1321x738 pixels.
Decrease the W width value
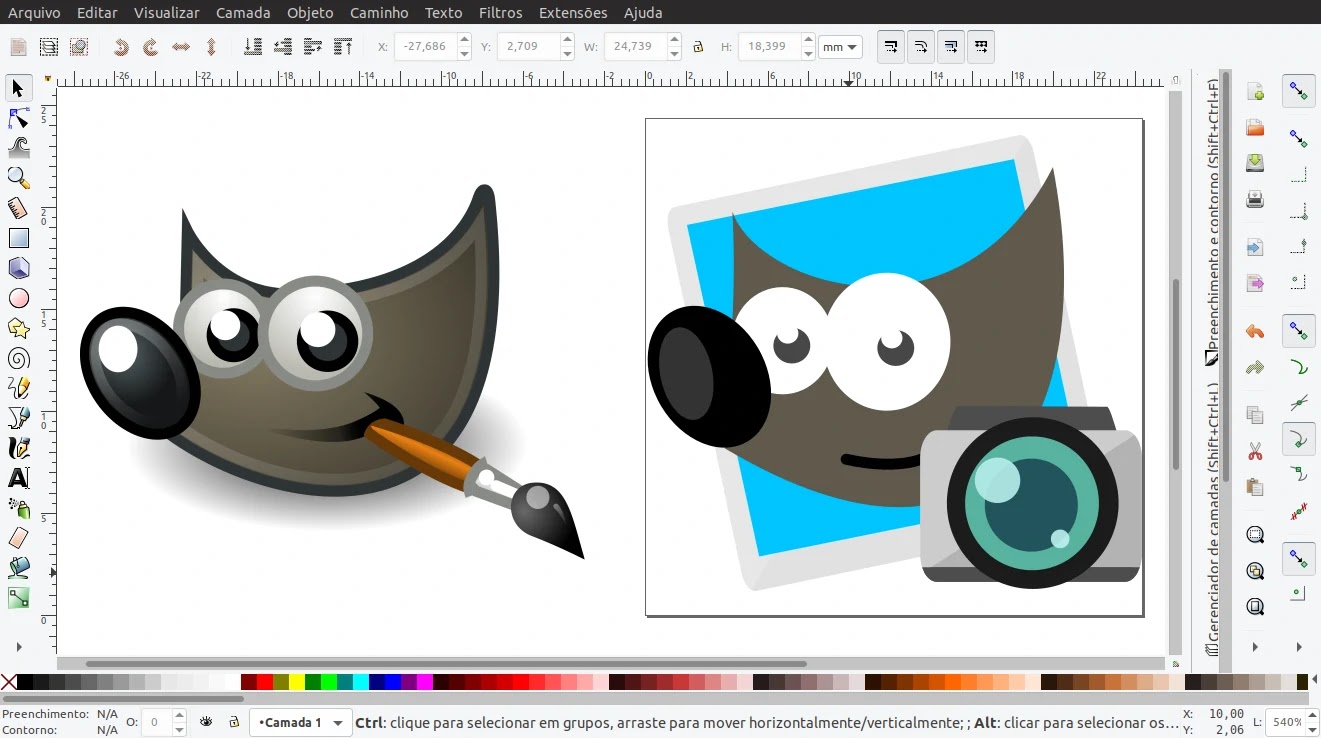point(674,53)
